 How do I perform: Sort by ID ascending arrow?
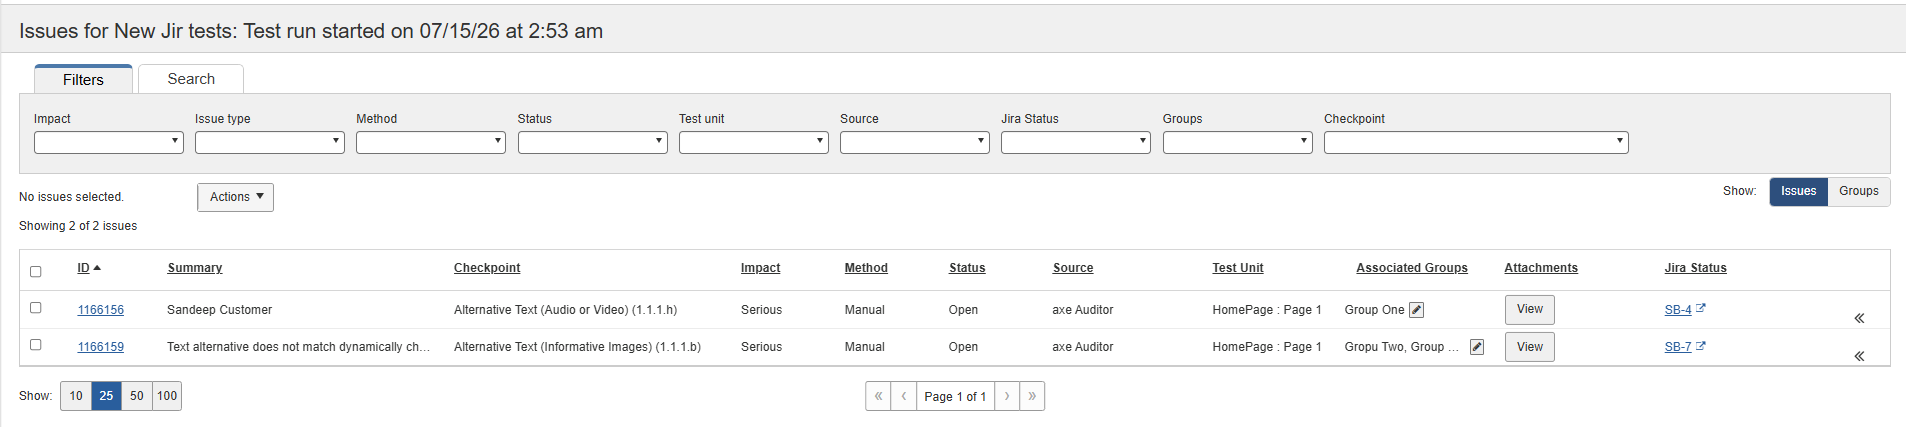click(x=97, y=268)
